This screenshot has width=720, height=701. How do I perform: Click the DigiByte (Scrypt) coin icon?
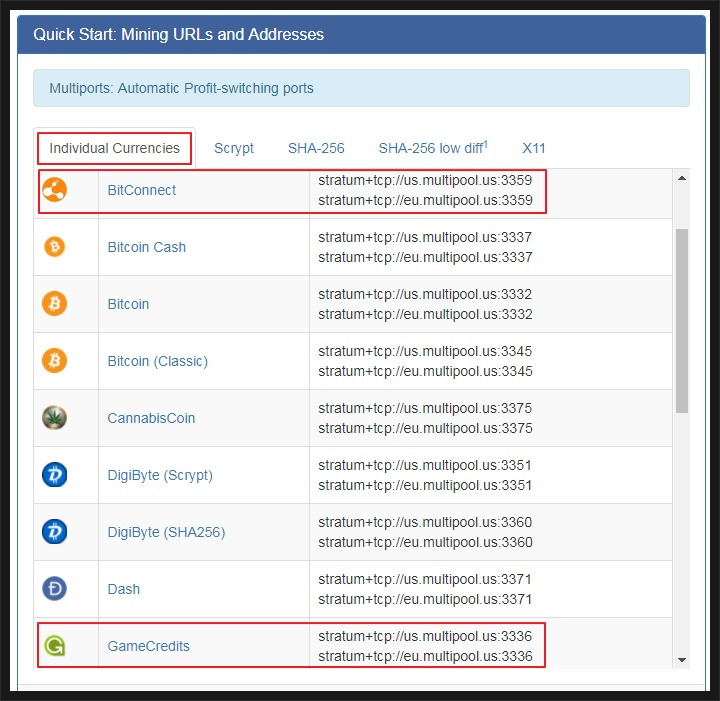click(55, 474)
